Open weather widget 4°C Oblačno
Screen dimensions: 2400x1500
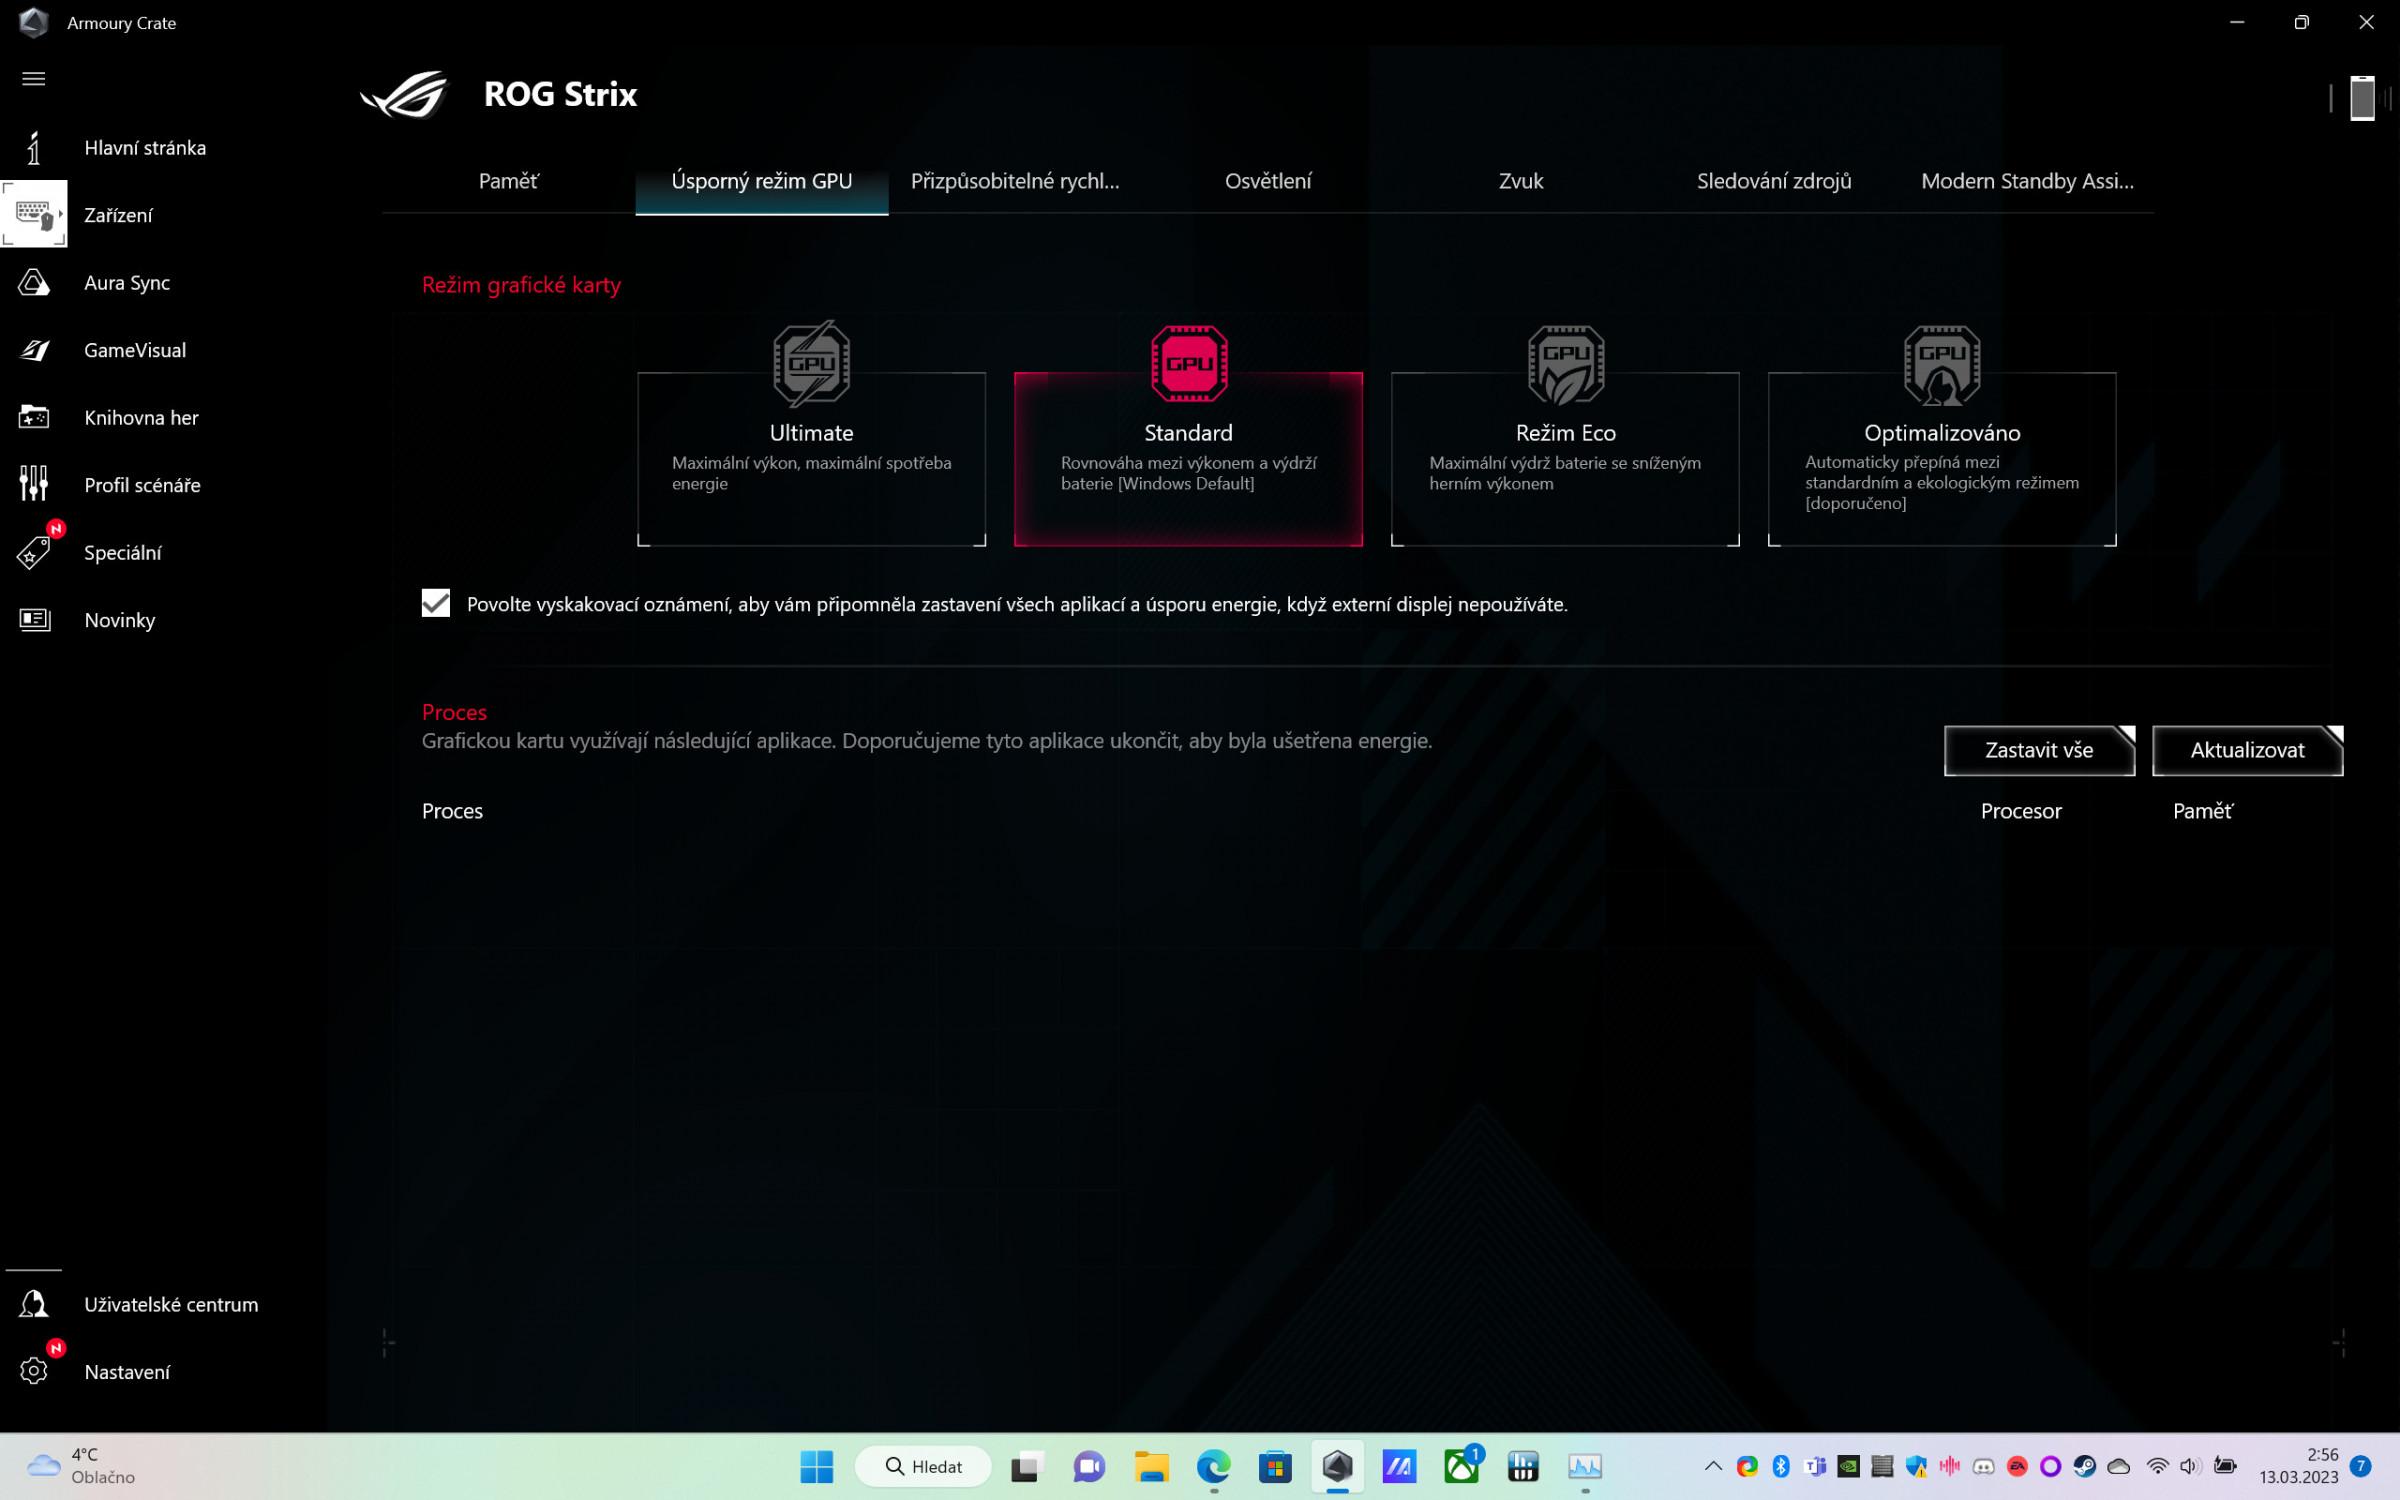coord(82,1466)
